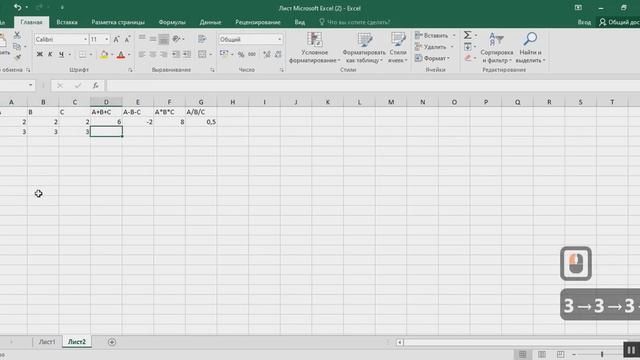Toggle bold Ж formatting
Screen dimensions: 640x360
click(x=40, y=54)
